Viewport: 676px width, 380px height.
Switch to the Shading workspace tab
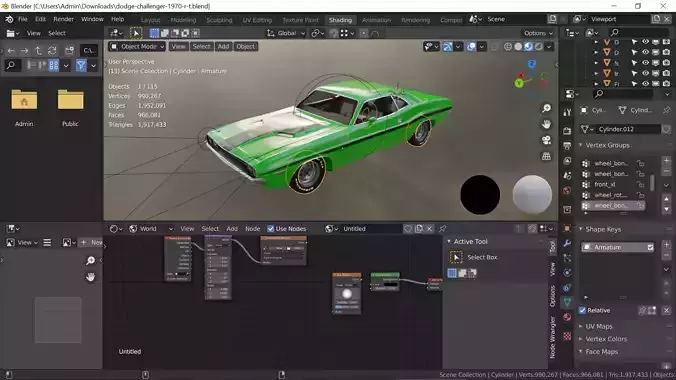coord(340,20)
